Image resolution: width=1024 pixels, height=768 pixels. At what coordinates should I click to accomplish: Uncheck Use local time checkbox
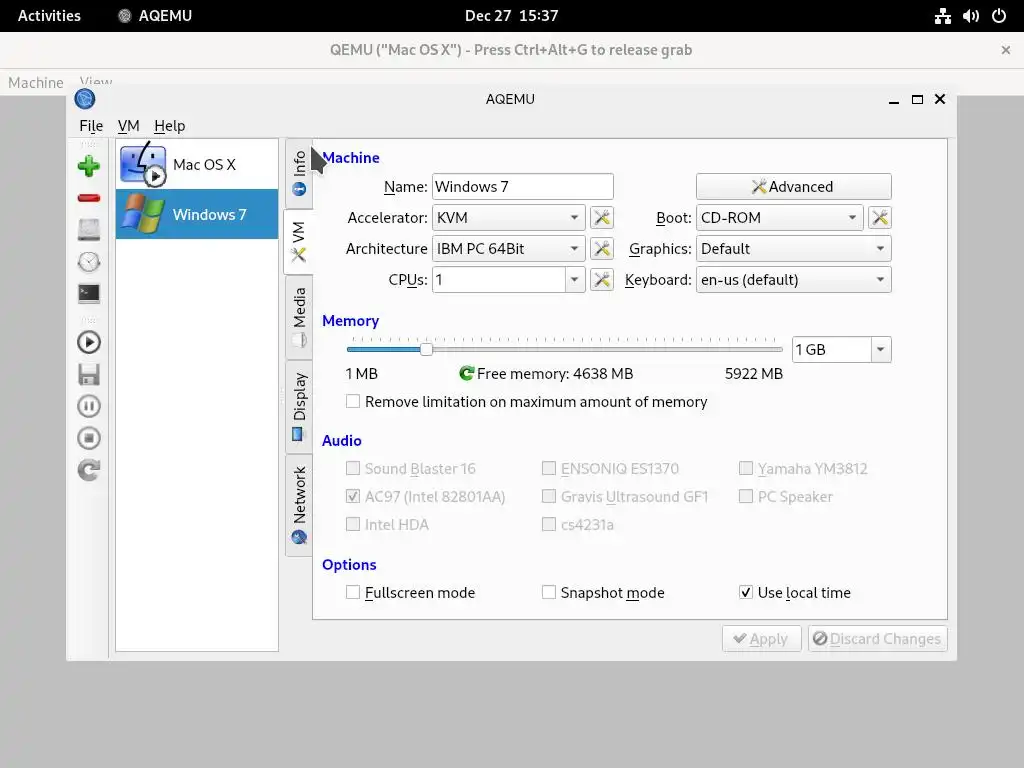pyautogui.click(x=746, y=592)
